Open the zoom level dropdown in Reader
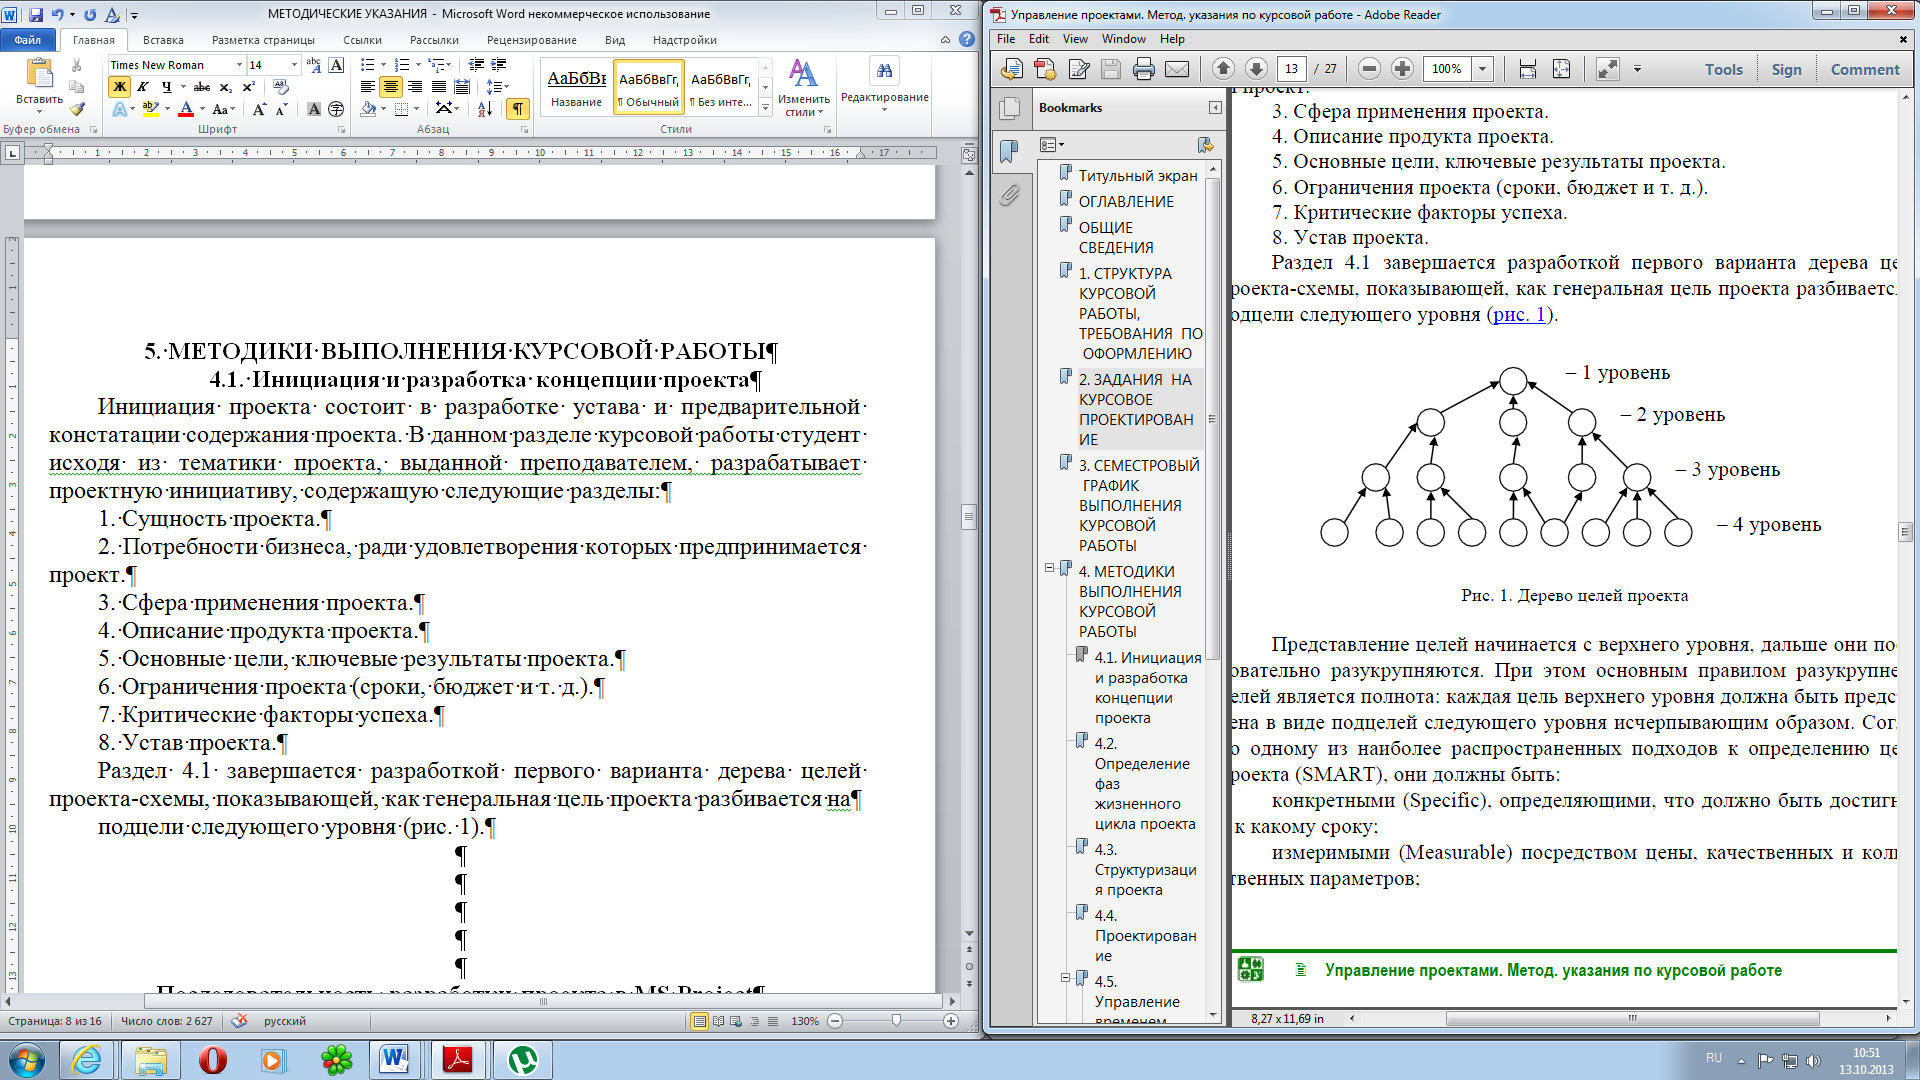The width and height of the screenshot is (1920, 1080). coord(1483,69)
